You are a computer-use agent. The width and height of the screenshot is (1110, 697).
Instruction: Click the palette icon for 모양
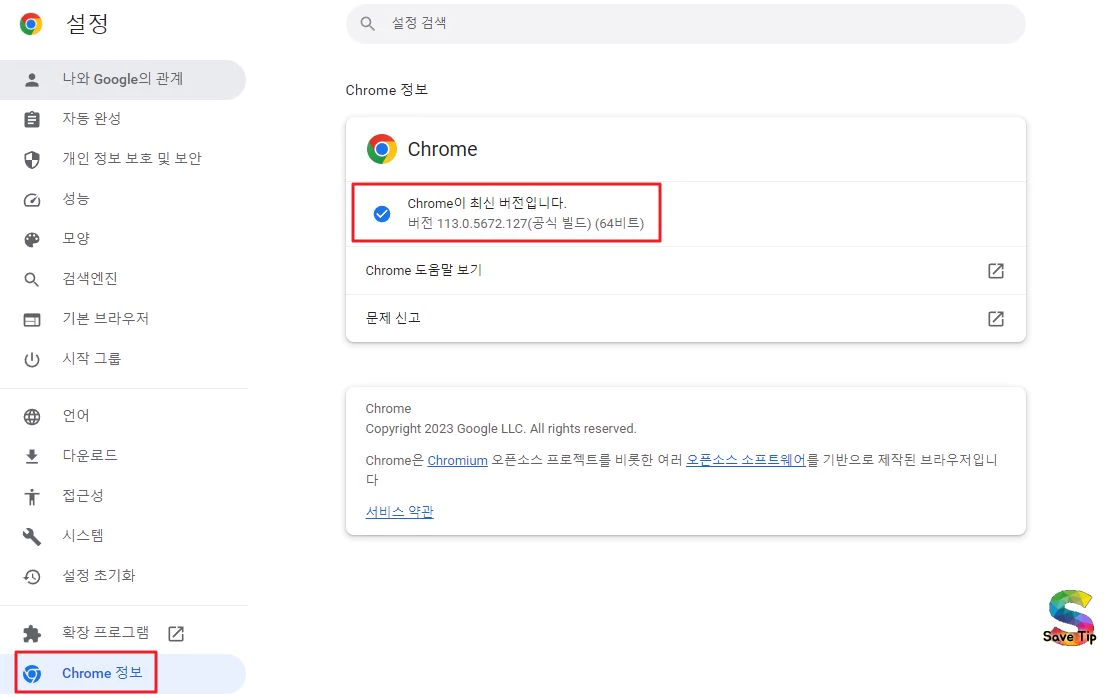tap(32, 239)
